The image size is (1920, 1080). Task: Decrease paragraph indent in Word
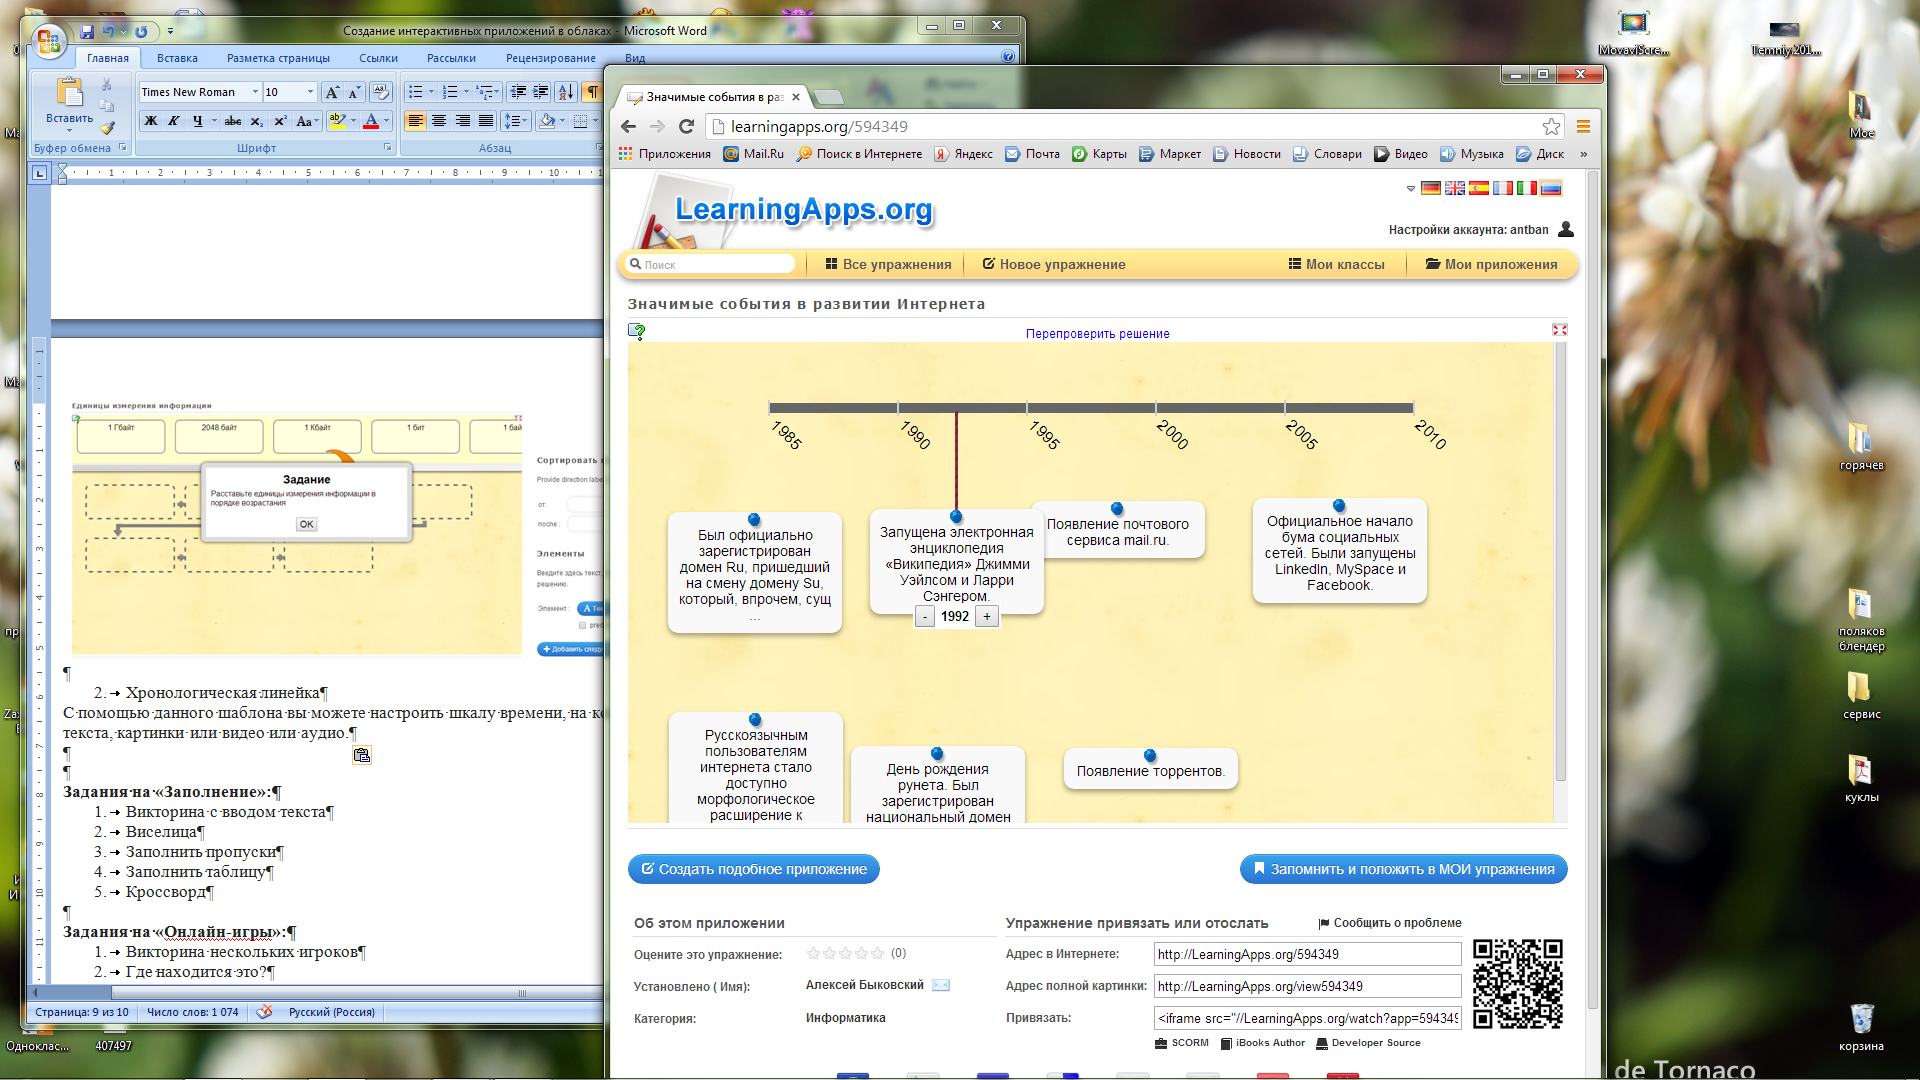(518, 92)
